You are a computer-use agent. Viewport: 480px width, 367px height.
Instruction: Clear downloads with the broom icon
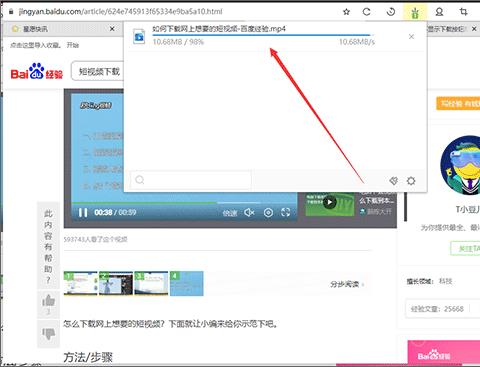(394, 181)
